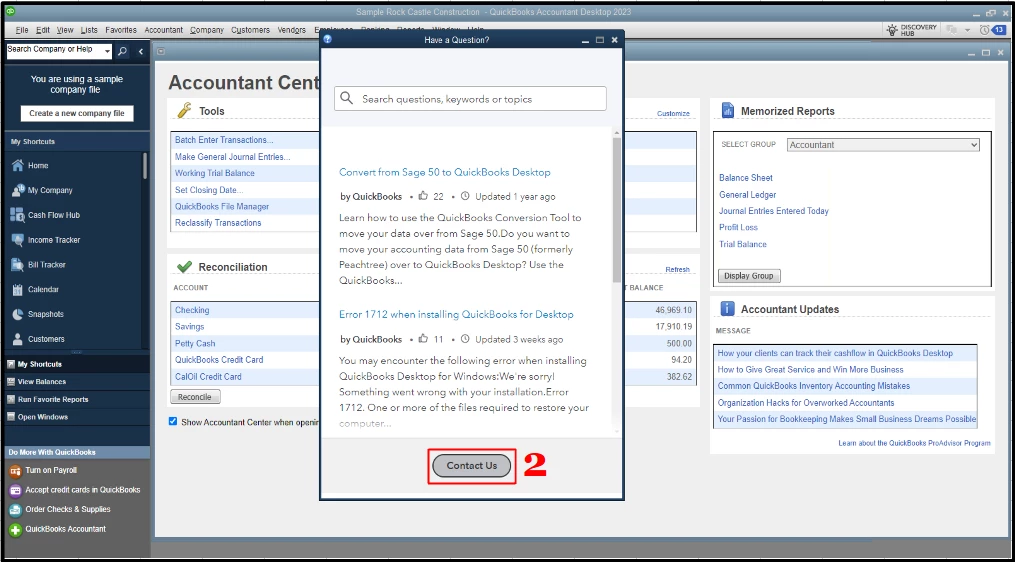Open the Vendors menu
The height and width of the screenshot is (562, 1015).
click(x=291, y=30)
